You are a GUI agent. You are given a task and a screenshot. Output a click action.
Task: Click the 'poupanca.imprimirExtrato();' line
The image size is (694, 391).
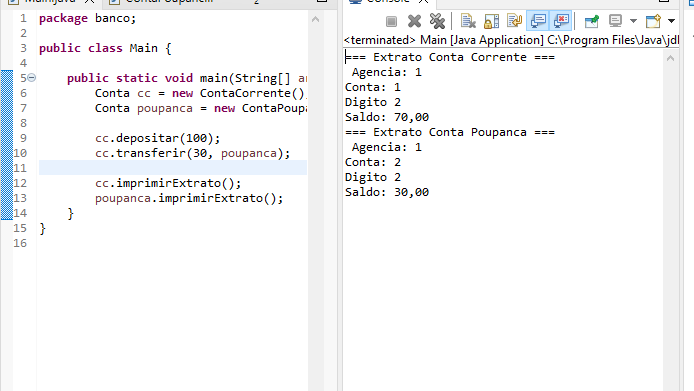189,198
